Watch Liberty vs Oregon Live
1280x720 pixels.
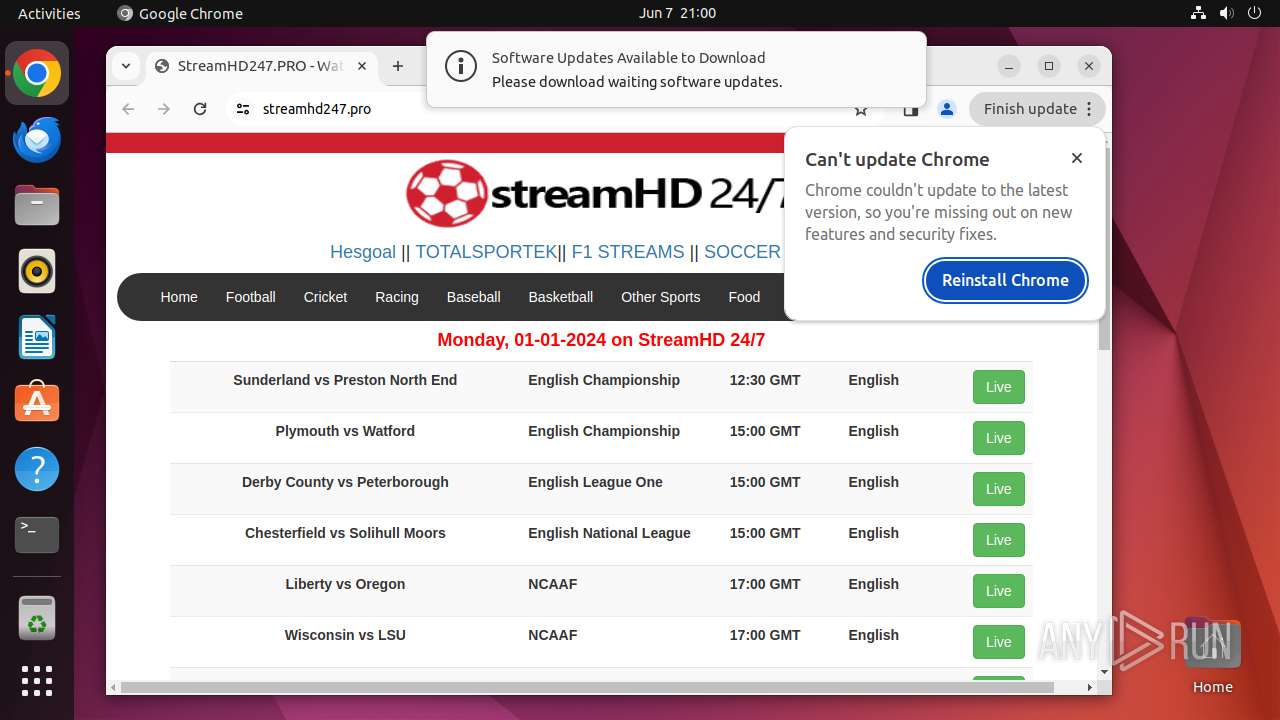999,591
